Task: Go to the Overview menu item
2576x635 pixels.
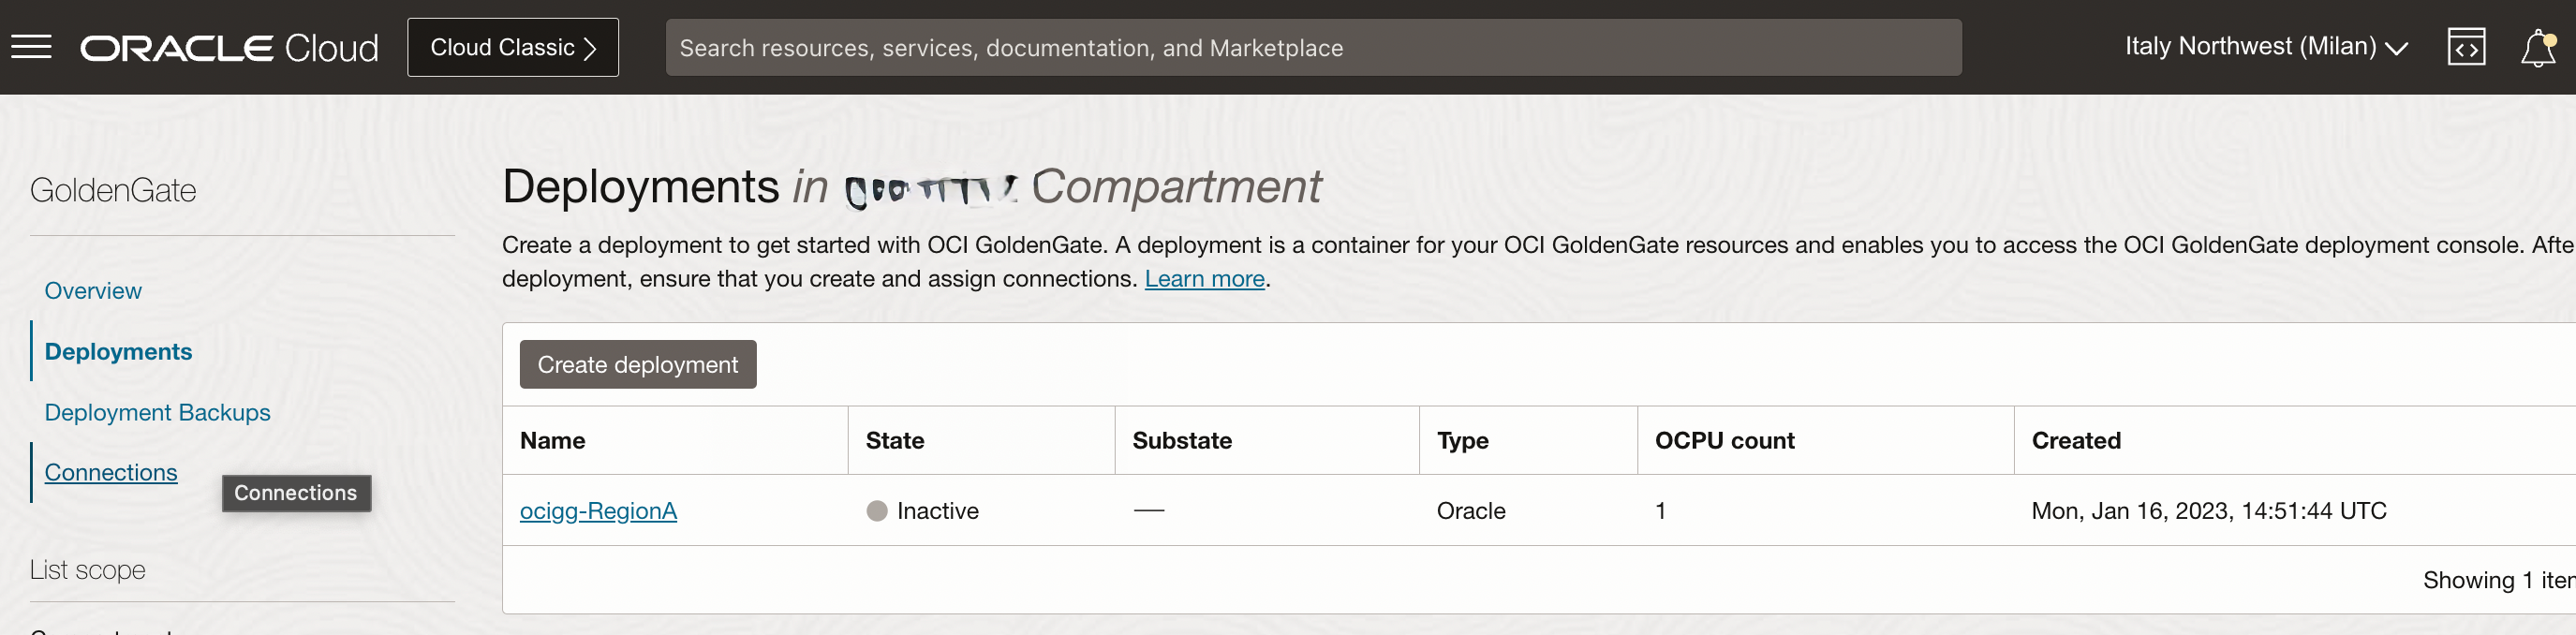Action: click(93, 291)
